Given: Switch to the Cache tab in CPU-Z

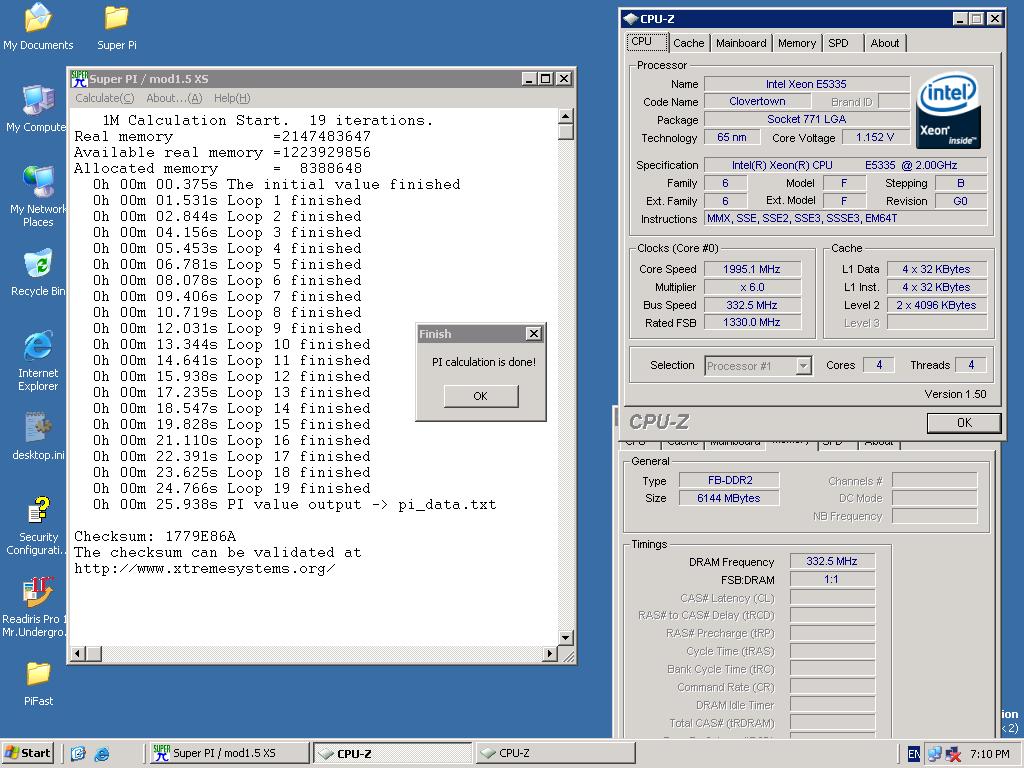Looking at the screenshot, I should 688,43.
